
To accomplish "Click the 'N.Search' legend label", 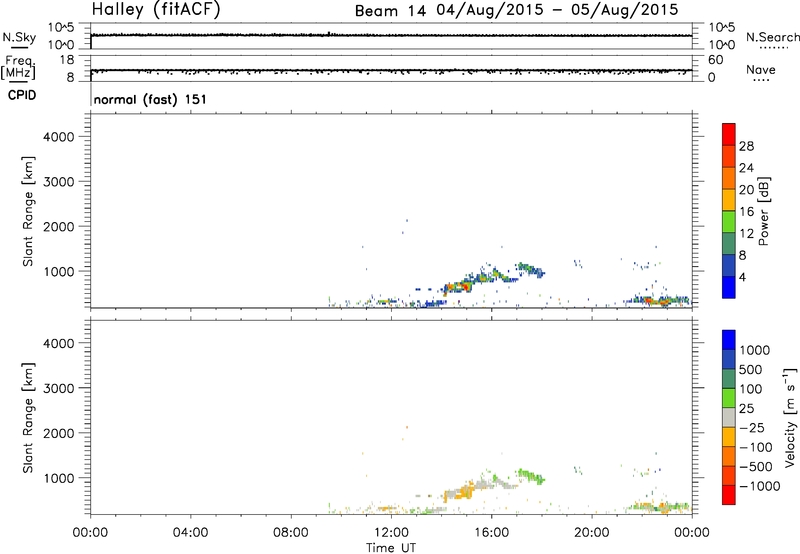I will [x=772, y=37].
